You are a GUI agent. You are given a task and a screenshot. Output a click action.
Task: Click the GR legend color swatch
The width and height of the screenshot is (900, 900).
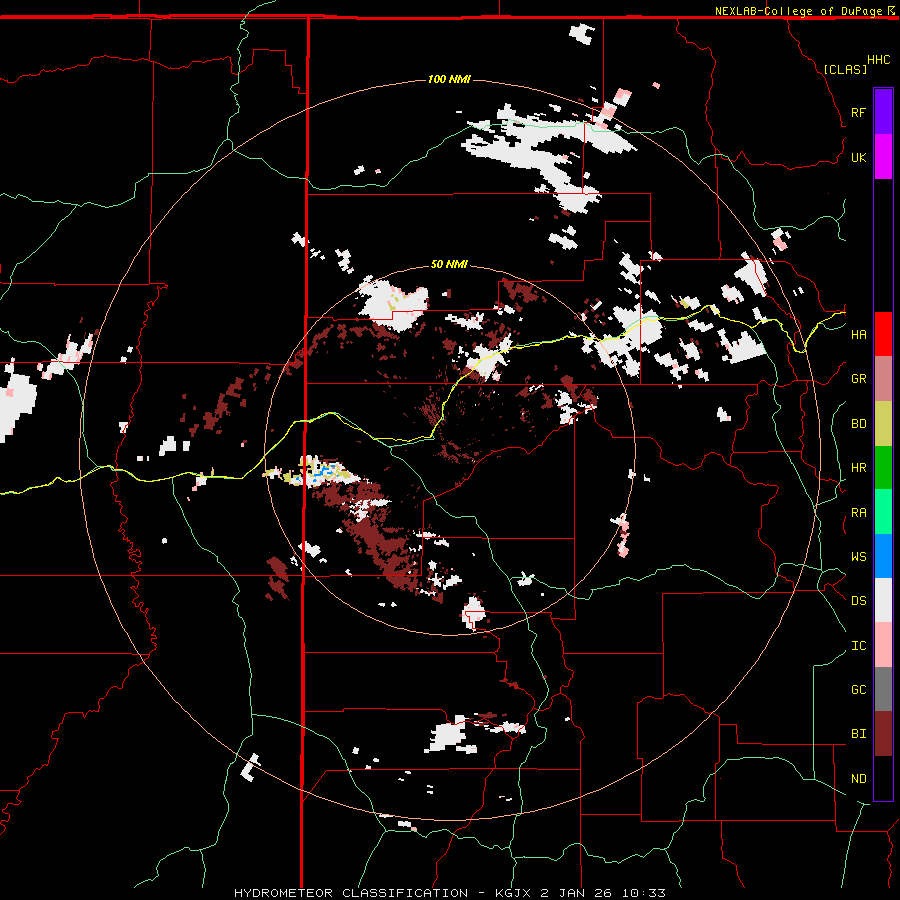click(x=883, y=379)
